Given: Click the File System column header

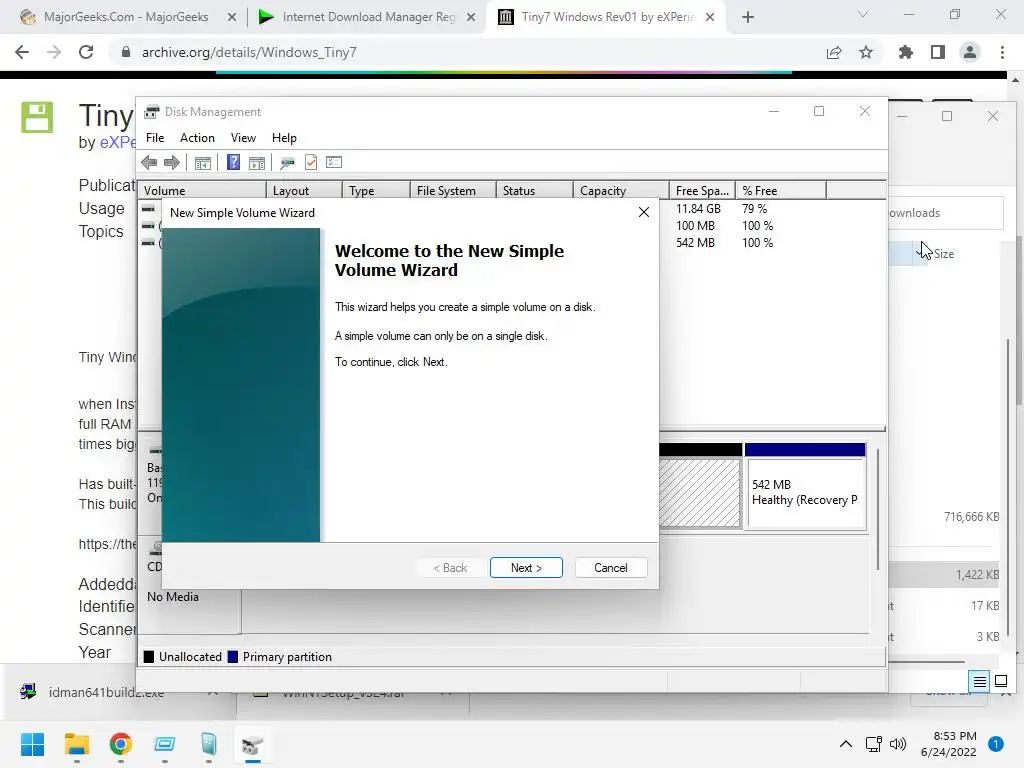Looking at the screenshot, I should 453,191.
